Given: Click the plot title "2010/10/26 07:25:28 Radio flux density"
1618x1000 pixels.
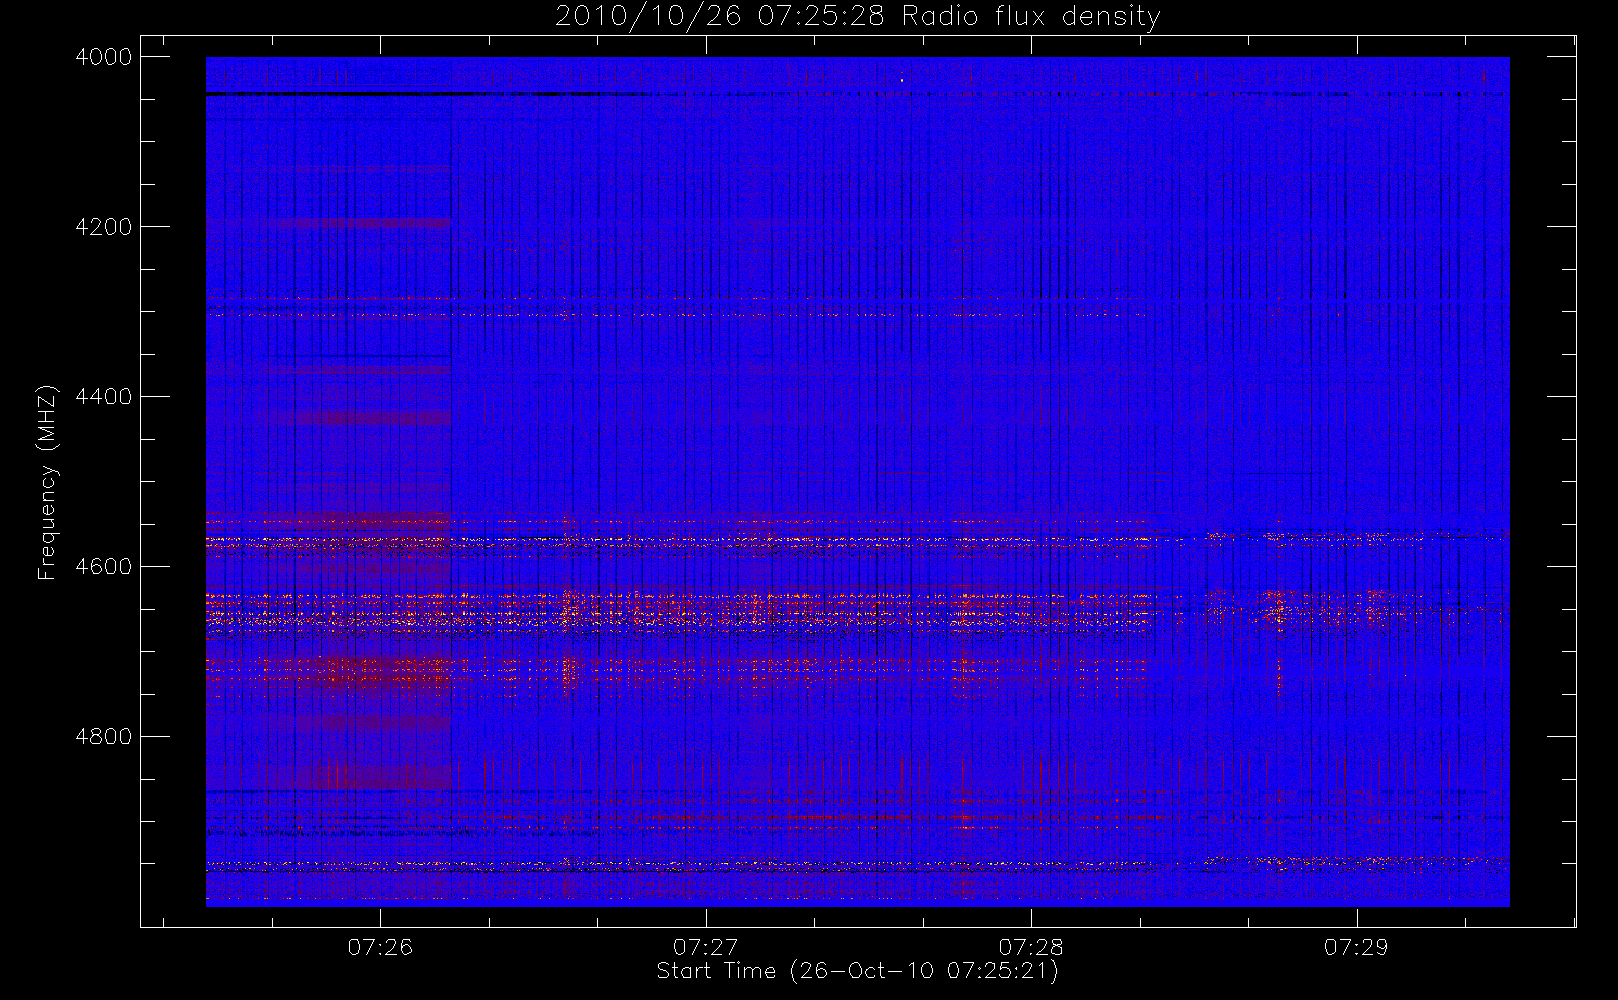Looking at the screenshot, I should click(x=858, y=17).
